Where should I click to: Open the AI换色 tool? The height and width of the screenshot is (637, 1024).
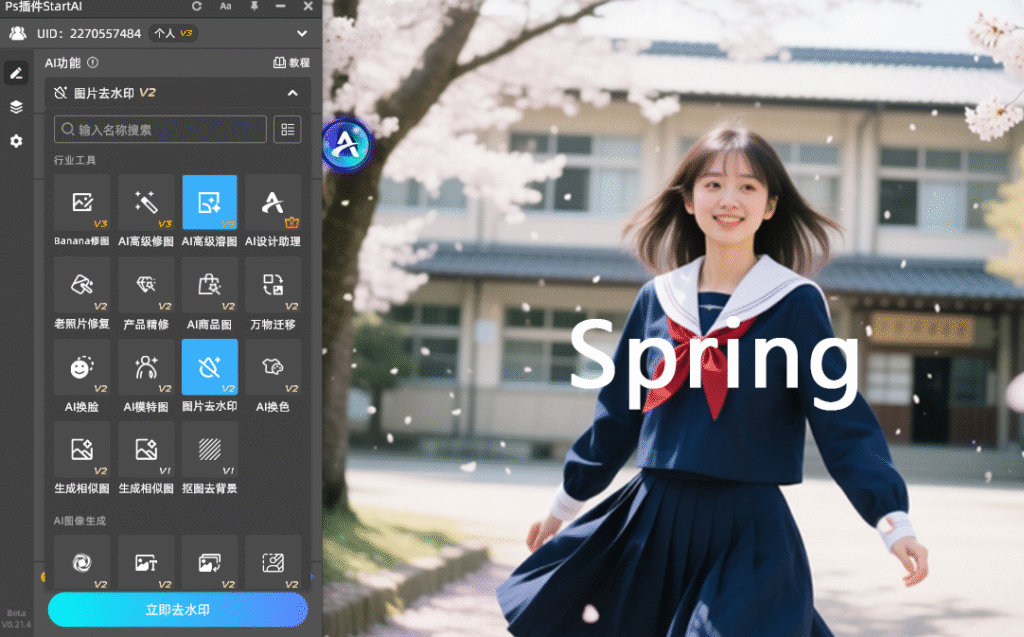point(273,368)
